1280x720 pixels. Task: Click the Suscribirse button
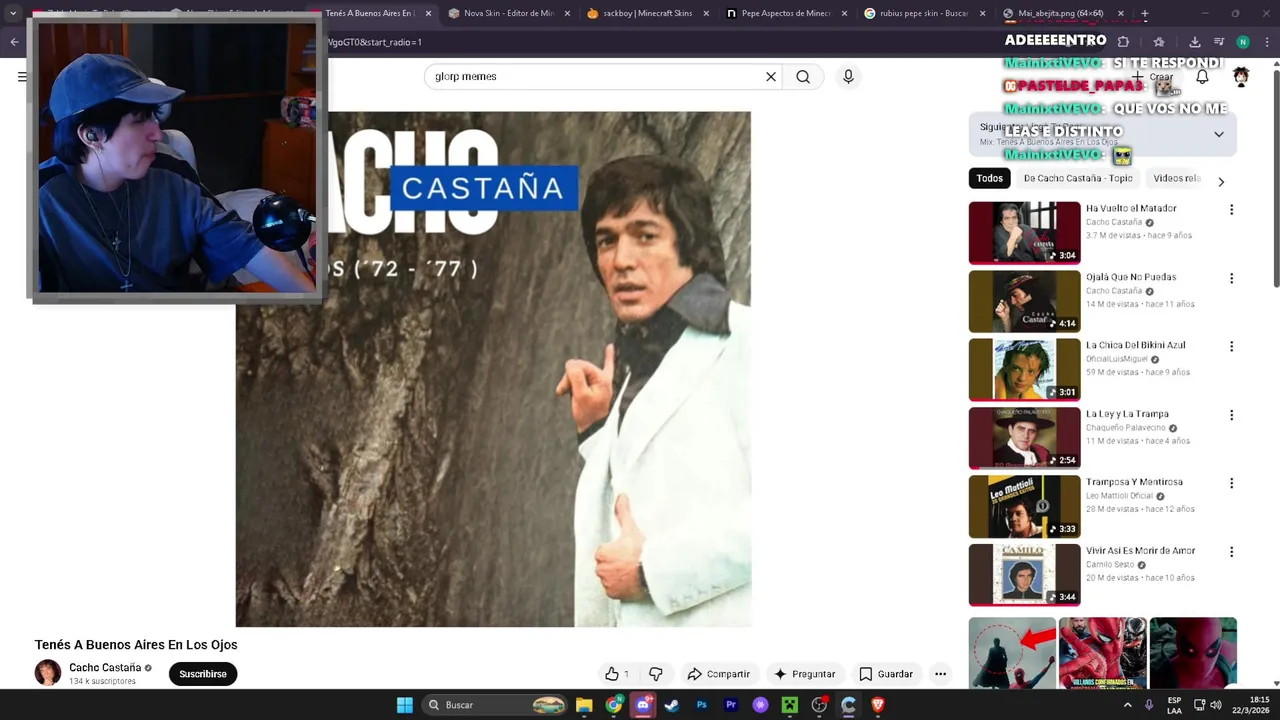[203, 674]
